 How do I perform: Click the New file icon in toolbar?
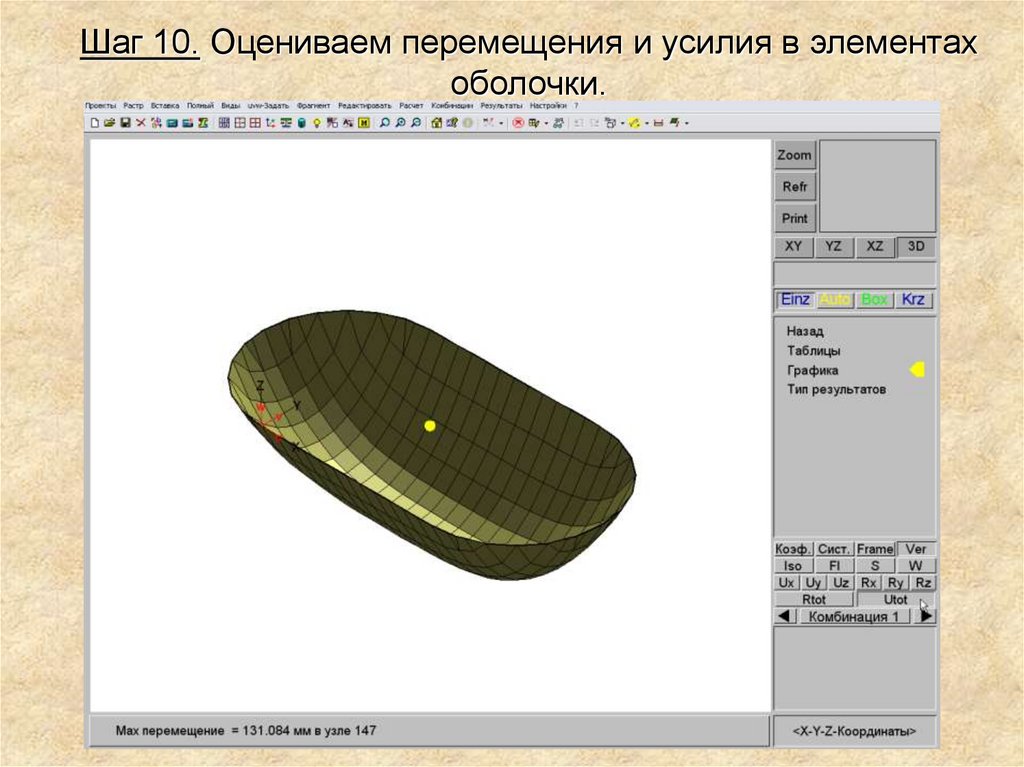tap(95, 123)
